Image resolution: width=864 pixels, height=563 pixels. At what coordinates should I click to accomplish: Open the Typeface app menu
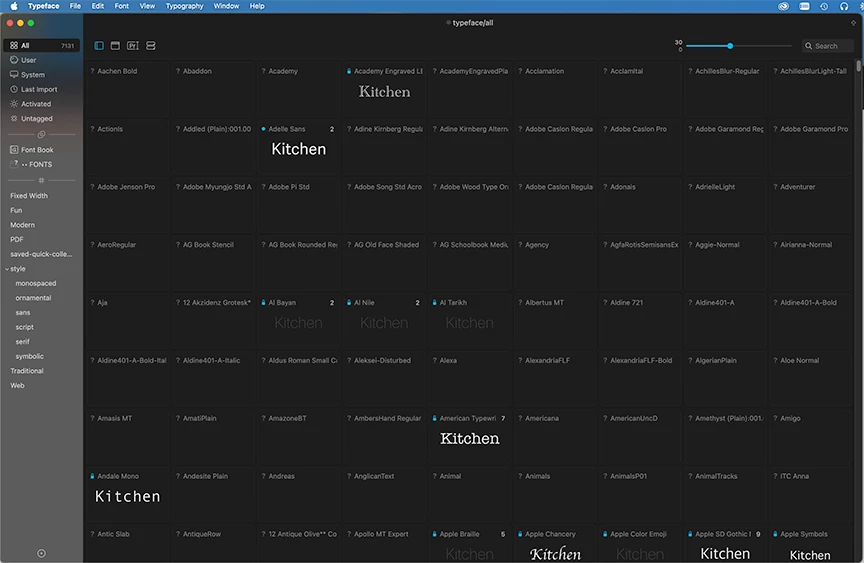pos(44,6)
